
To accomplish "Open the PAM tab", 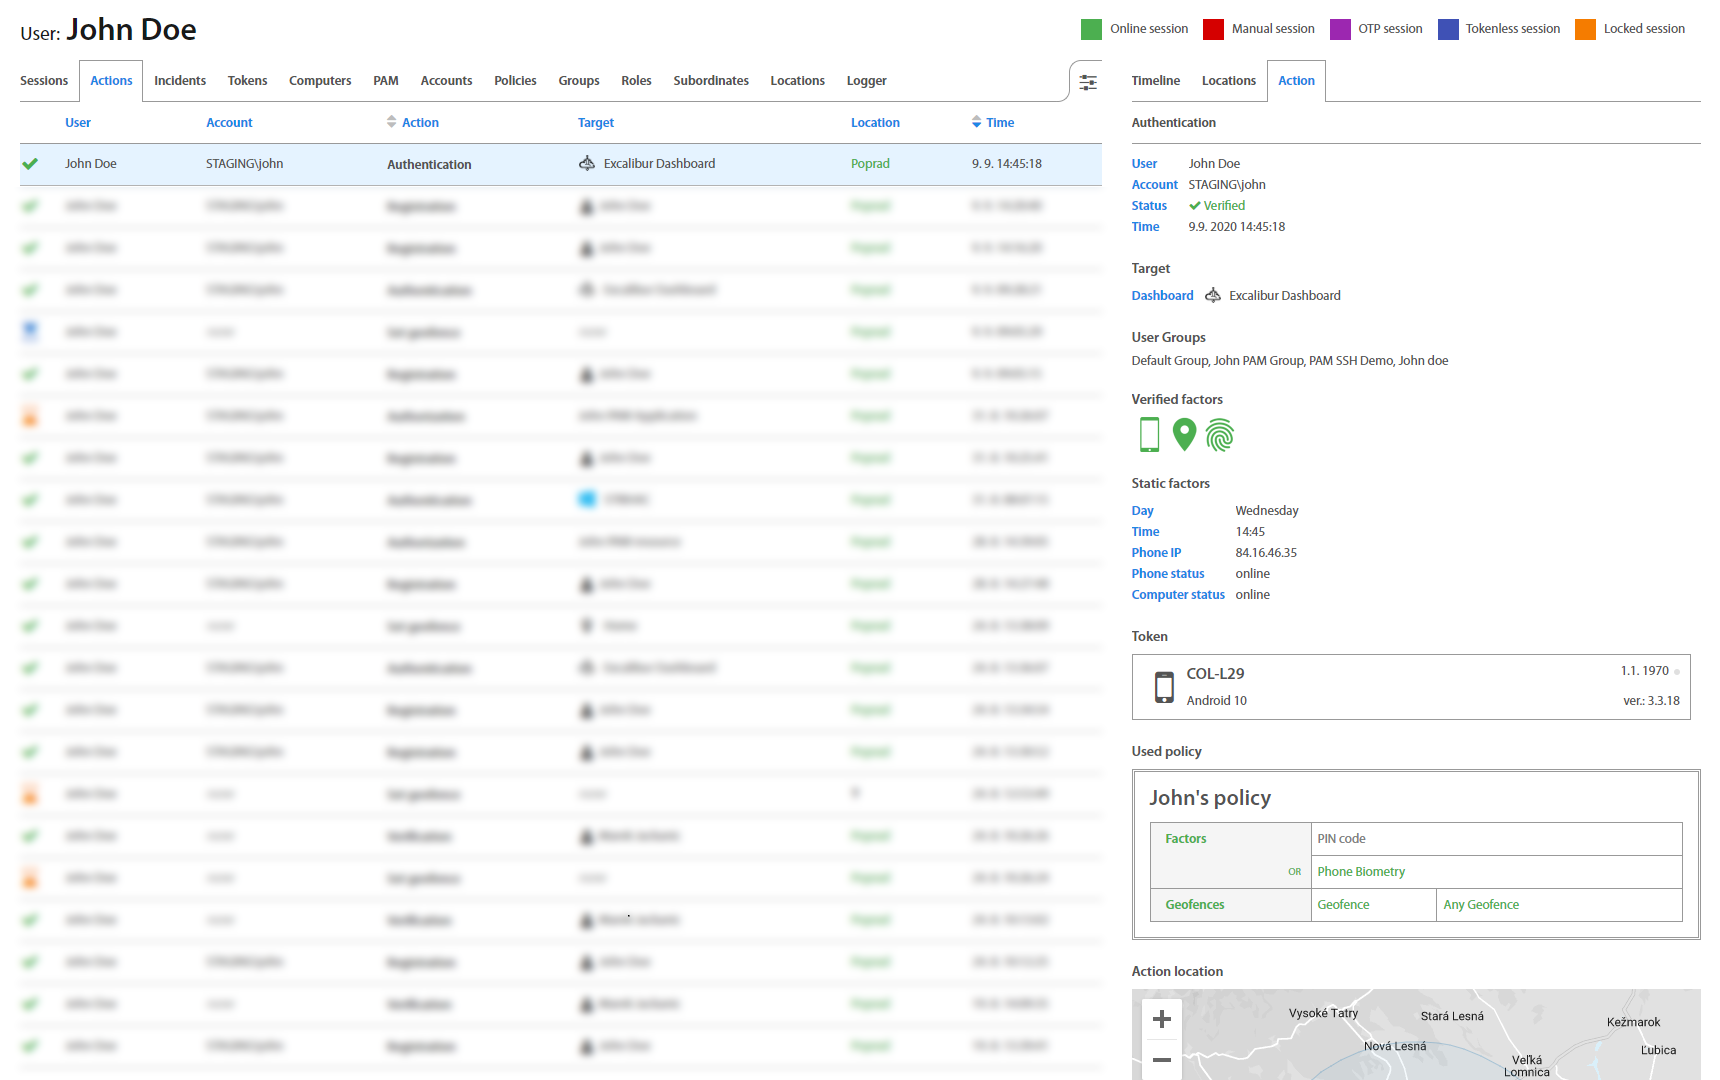I will click(x=385, y=81).
